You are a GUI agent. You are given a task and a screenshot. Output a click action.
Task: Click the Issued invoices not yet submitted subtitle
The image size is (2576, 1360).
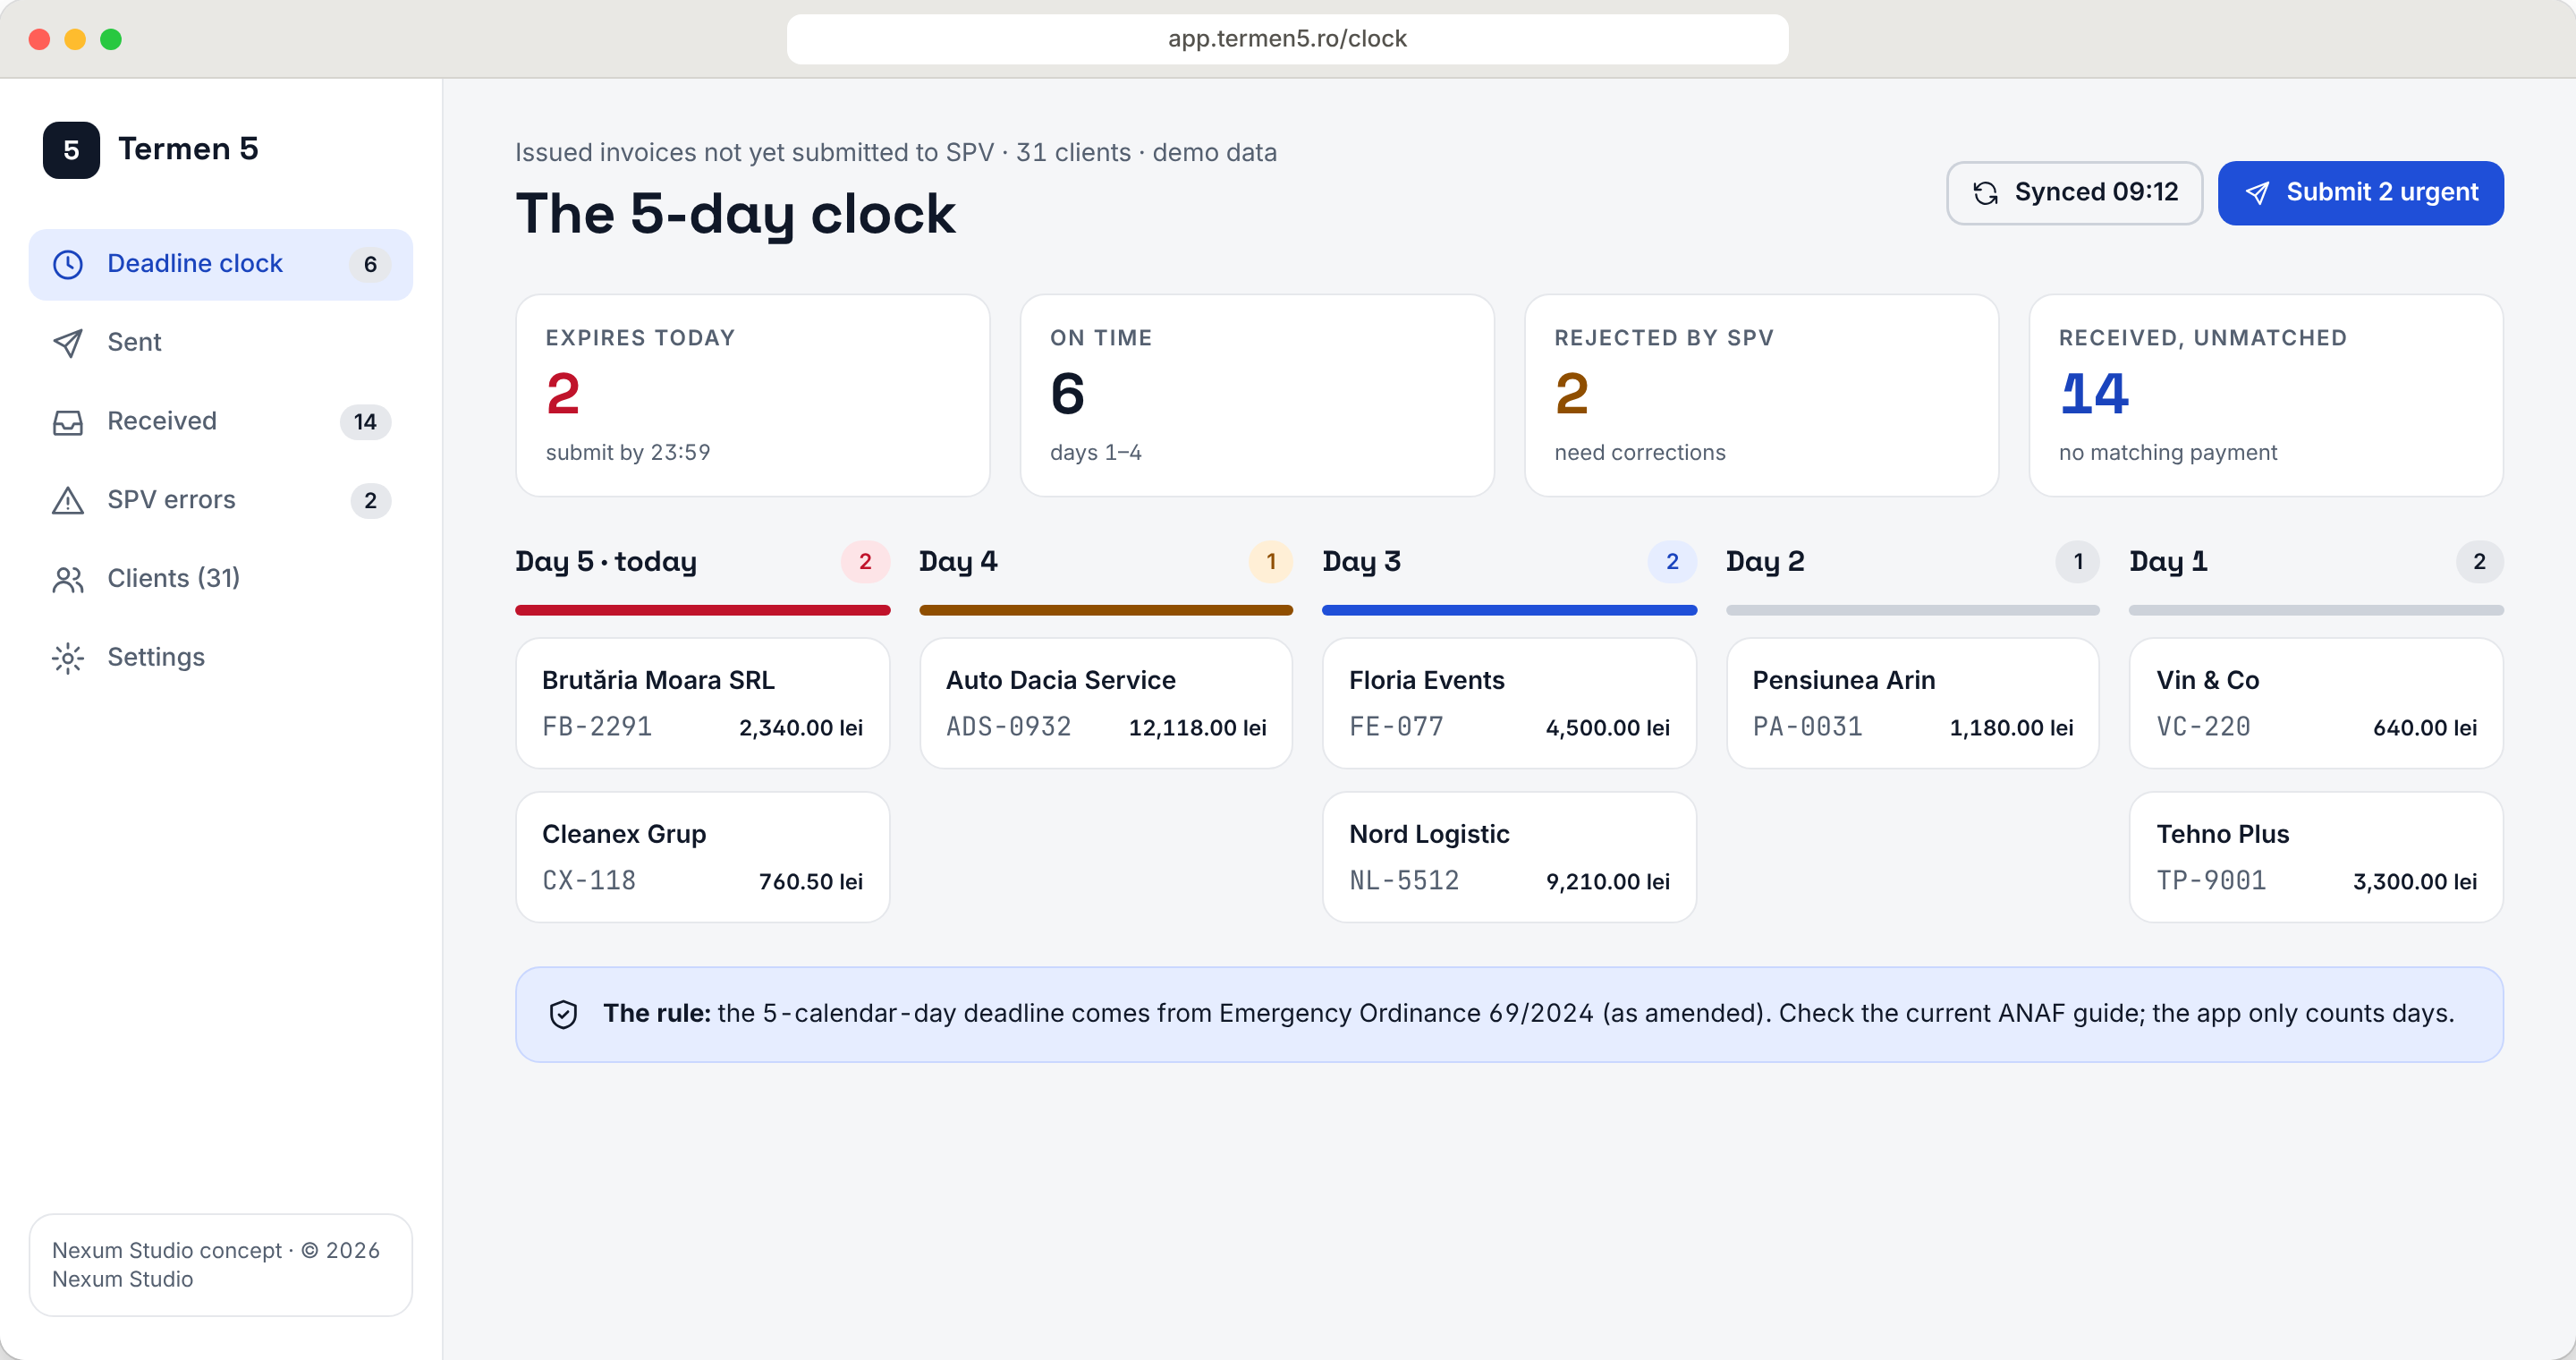896,153
